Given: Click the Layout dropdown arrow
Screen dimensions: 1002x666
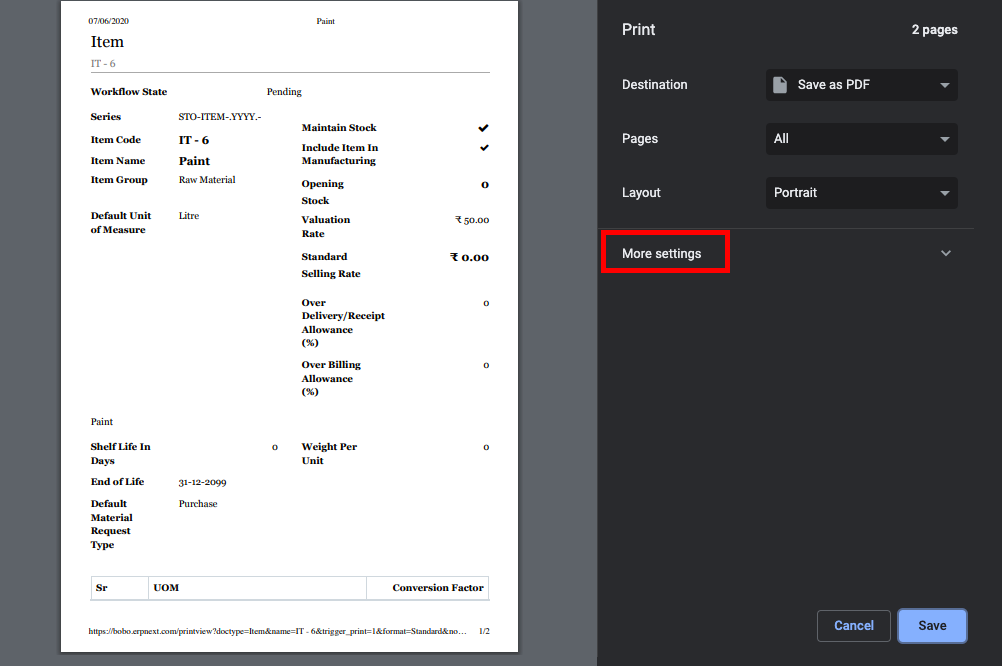Looking at the screenshot, I should pyautogui.click(x=944, y=193).
